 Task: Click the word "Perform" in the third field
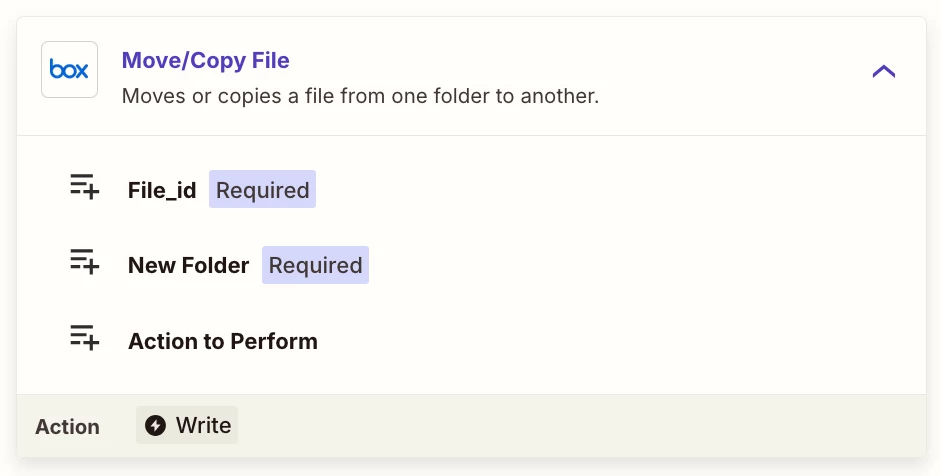(274, 342)
